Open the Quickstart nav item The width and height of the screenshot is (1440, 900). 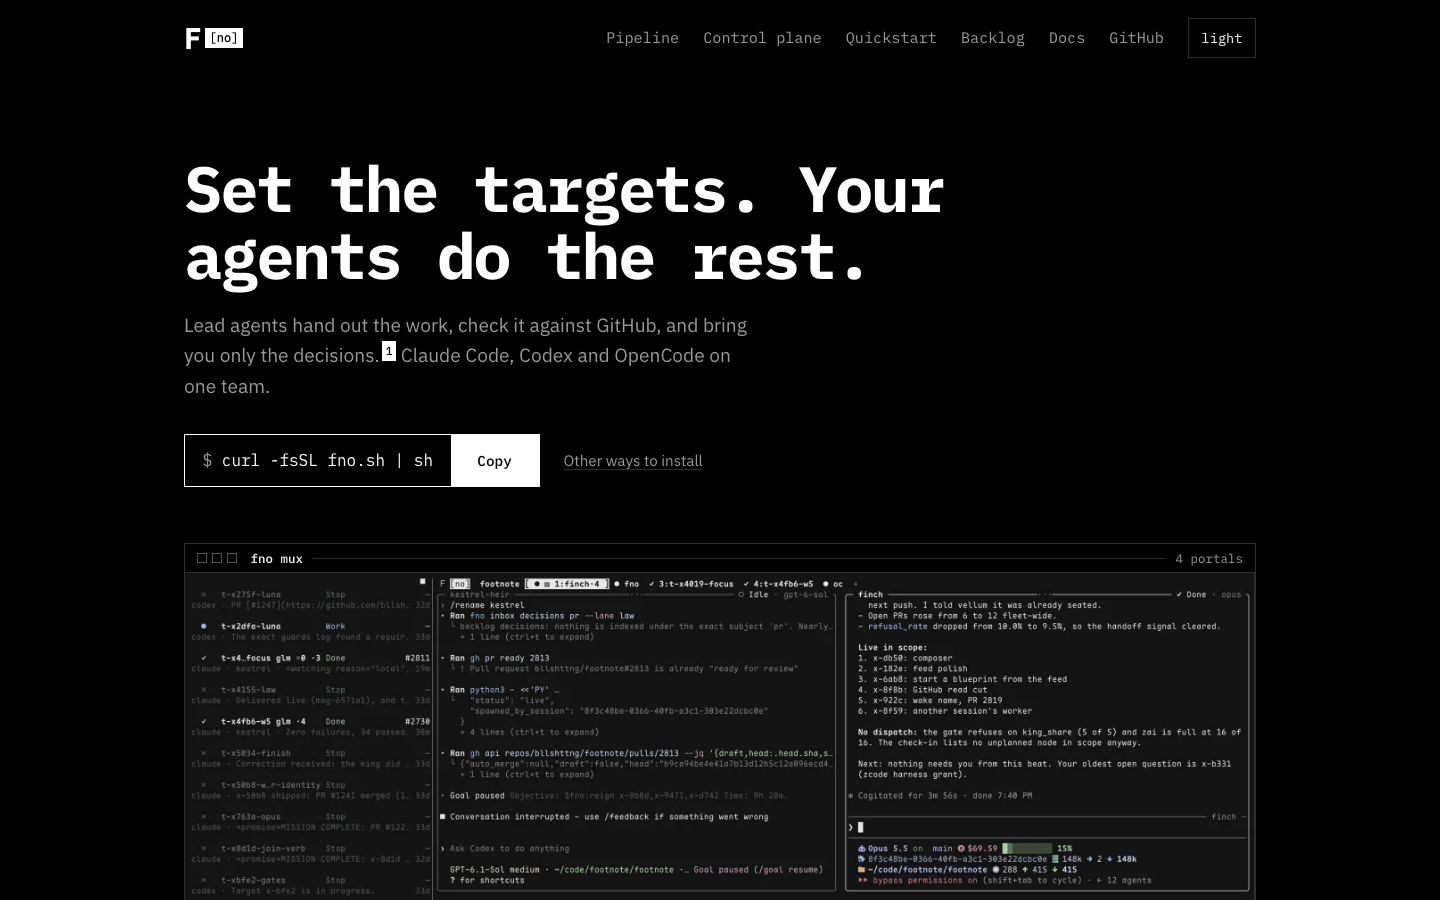pyautogui.click(x=891, y=38)
